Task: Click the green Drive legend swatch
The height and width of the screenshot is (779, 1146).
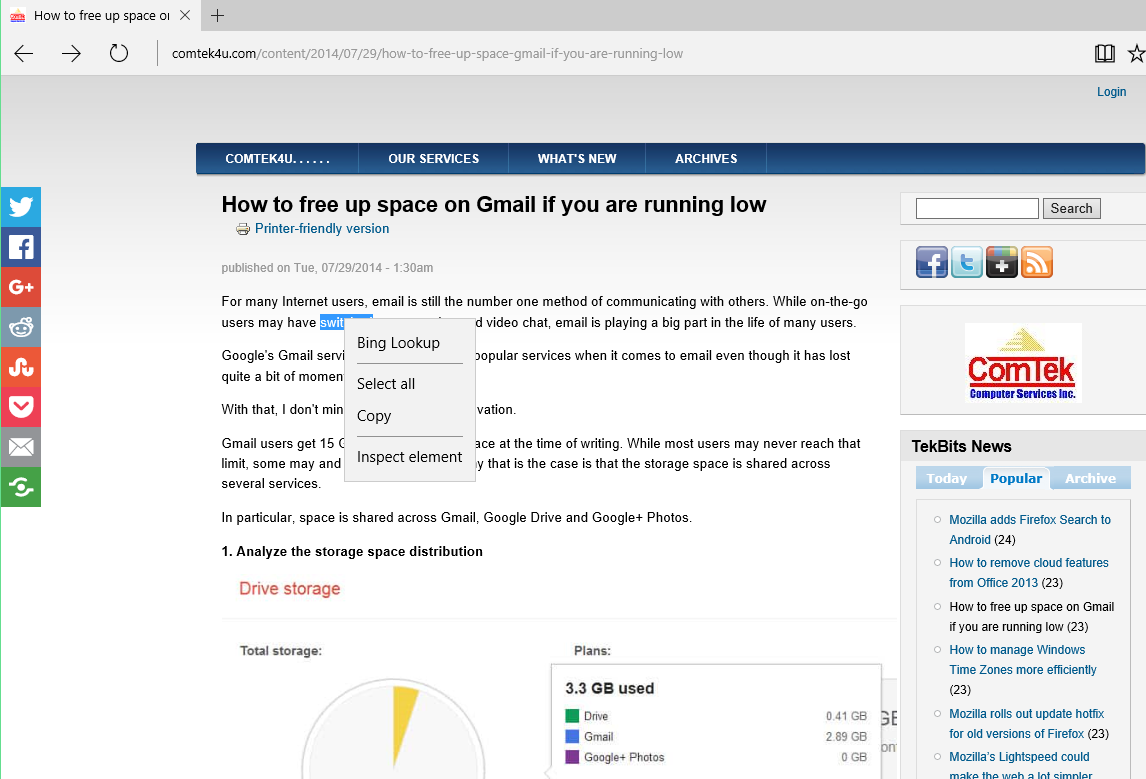Action: pyautogui.click(x=572, y=715)
